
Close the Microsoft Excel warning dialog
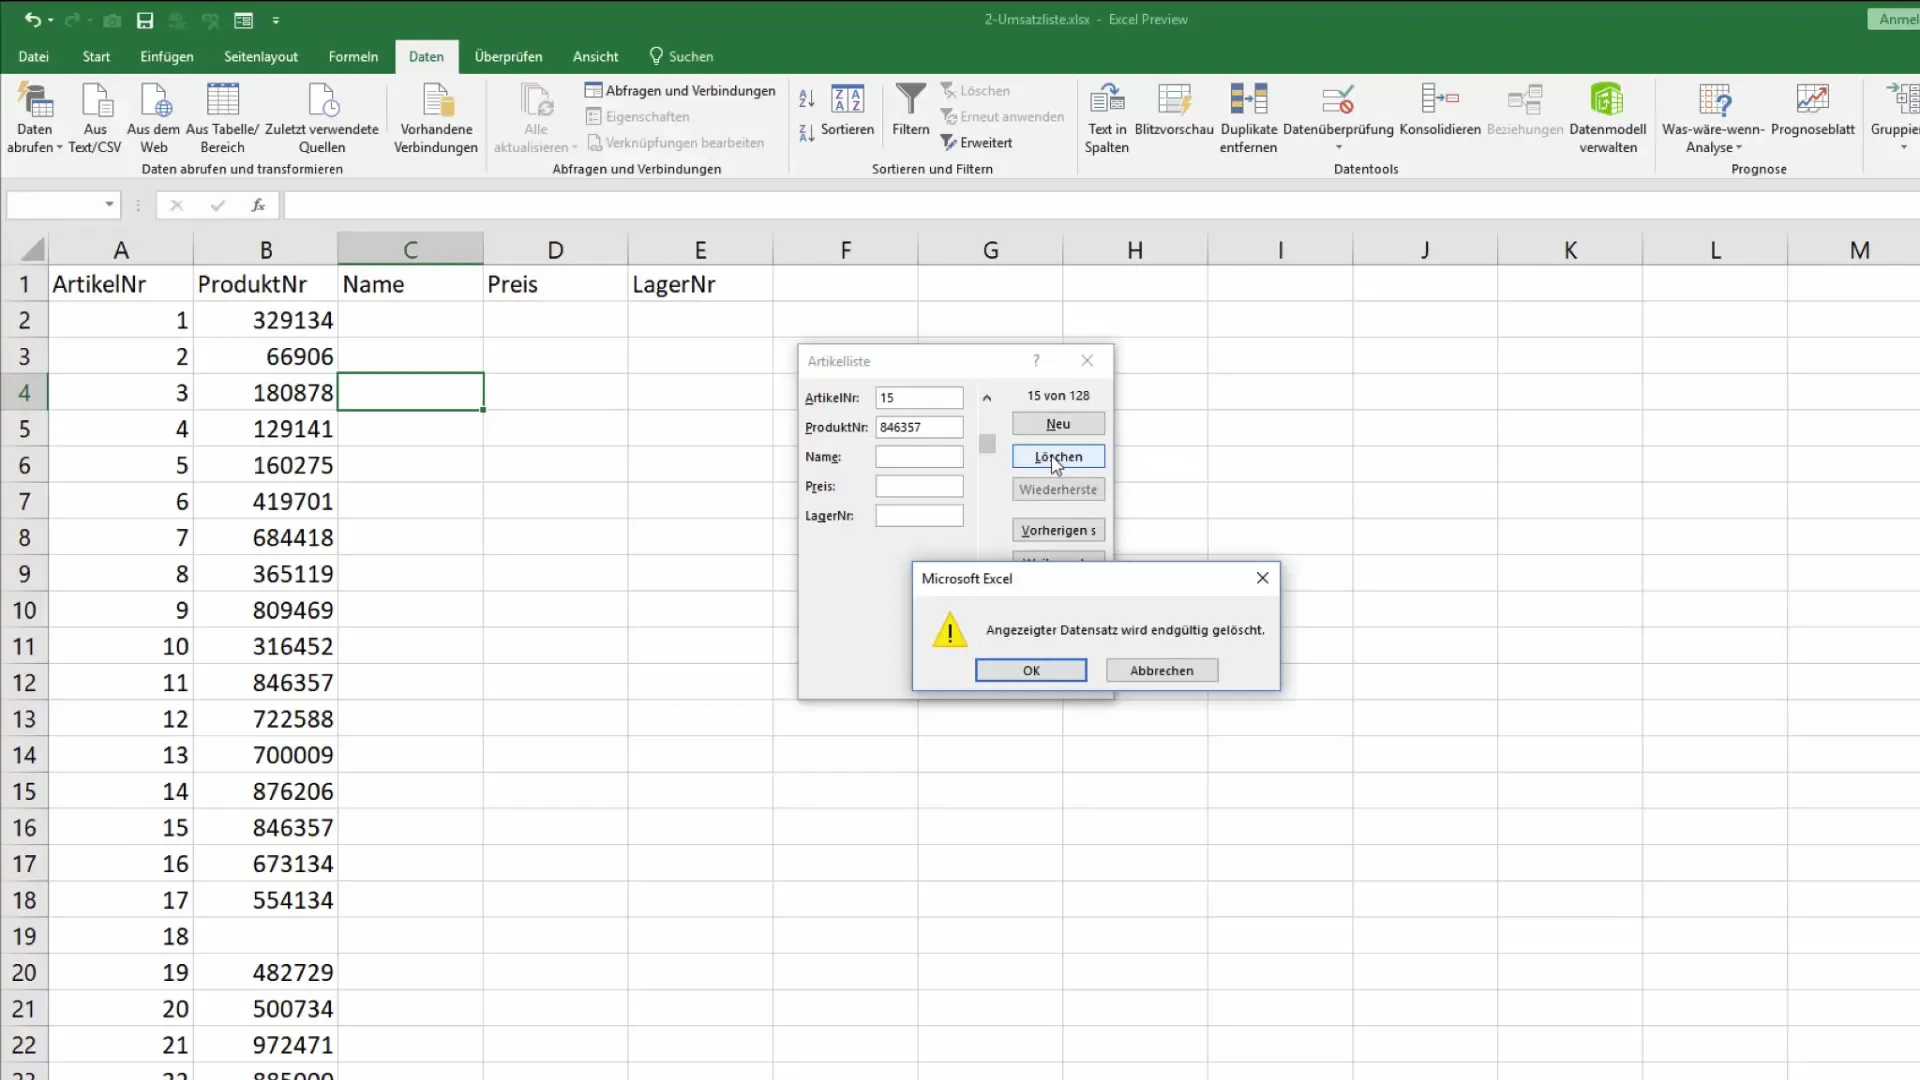point(1262,578)
